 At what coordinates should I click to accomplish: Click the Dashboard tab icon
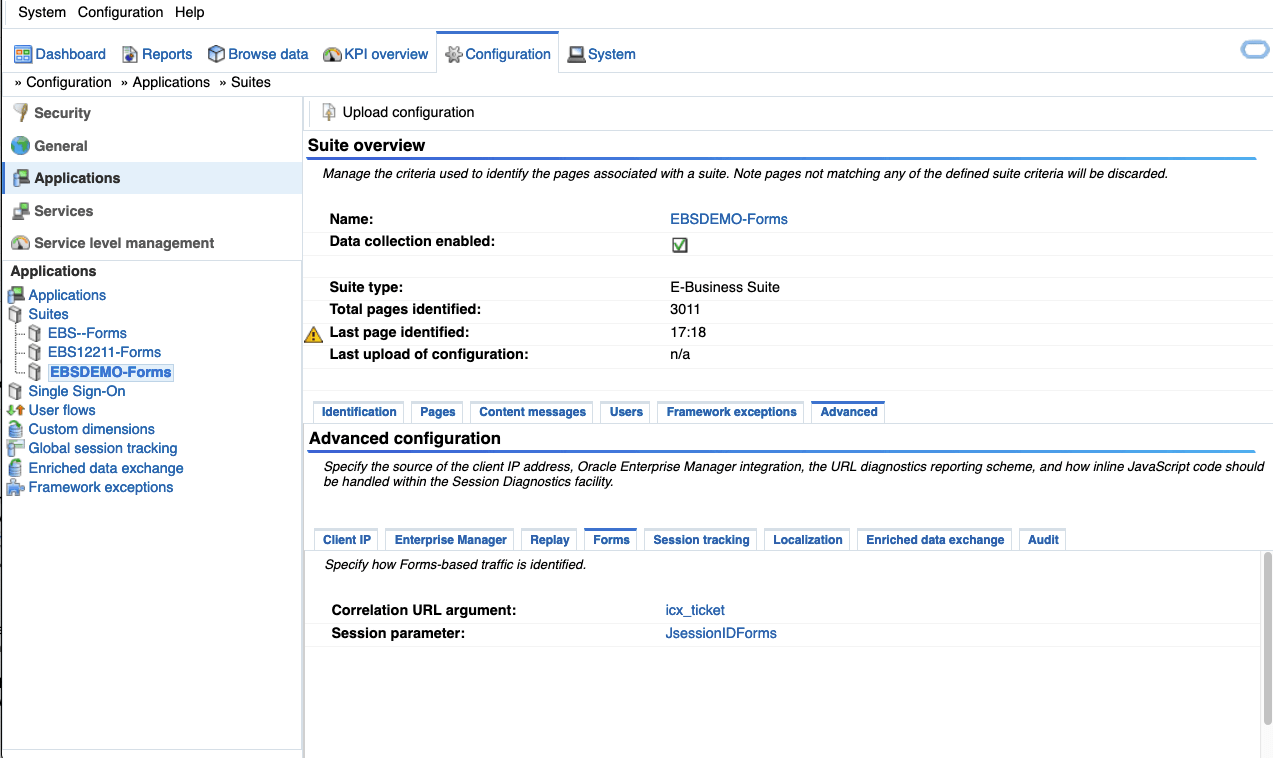[22, 54]
